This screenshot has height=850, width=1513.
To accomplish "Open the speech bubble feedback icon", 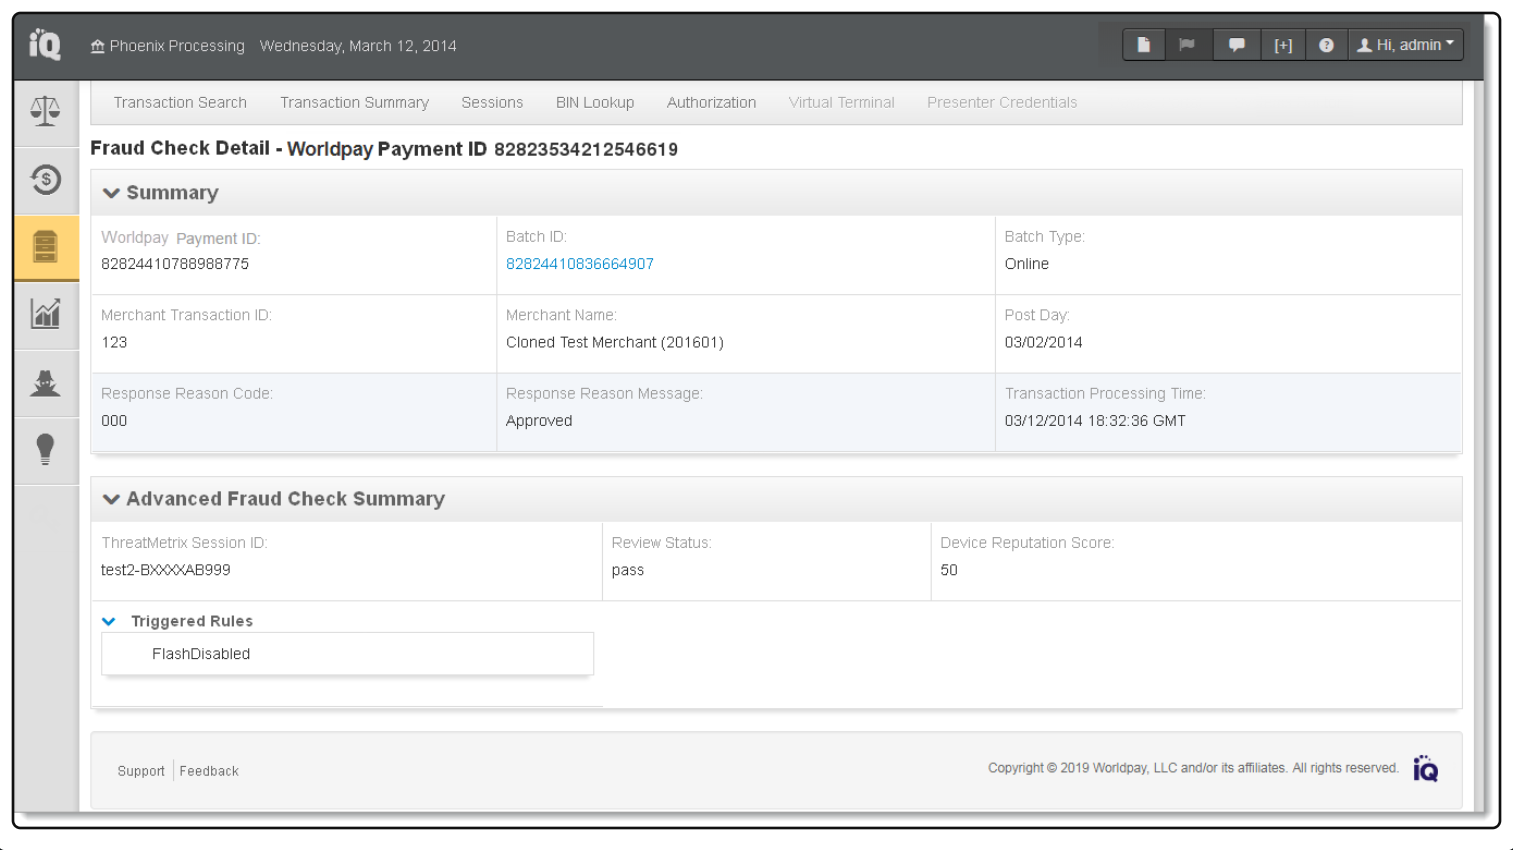I will (1236, 44).
